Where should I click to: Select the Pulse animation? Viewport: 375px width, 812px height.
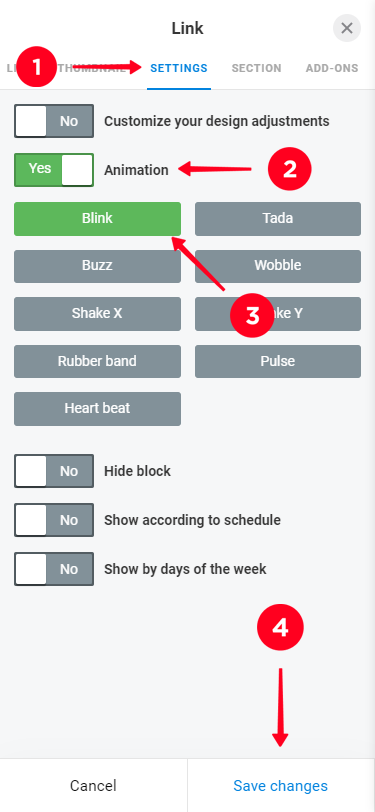click(x=278, y=361)
